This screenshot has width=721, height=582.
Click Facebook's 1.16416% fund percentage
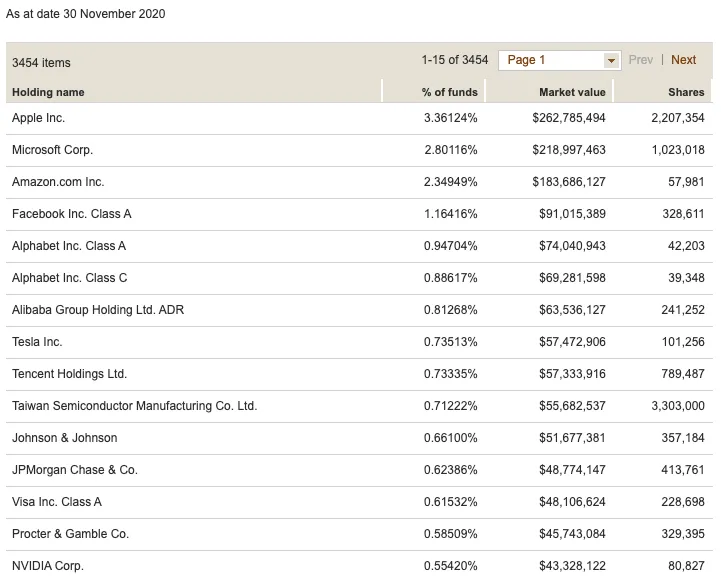pos(451,214)
